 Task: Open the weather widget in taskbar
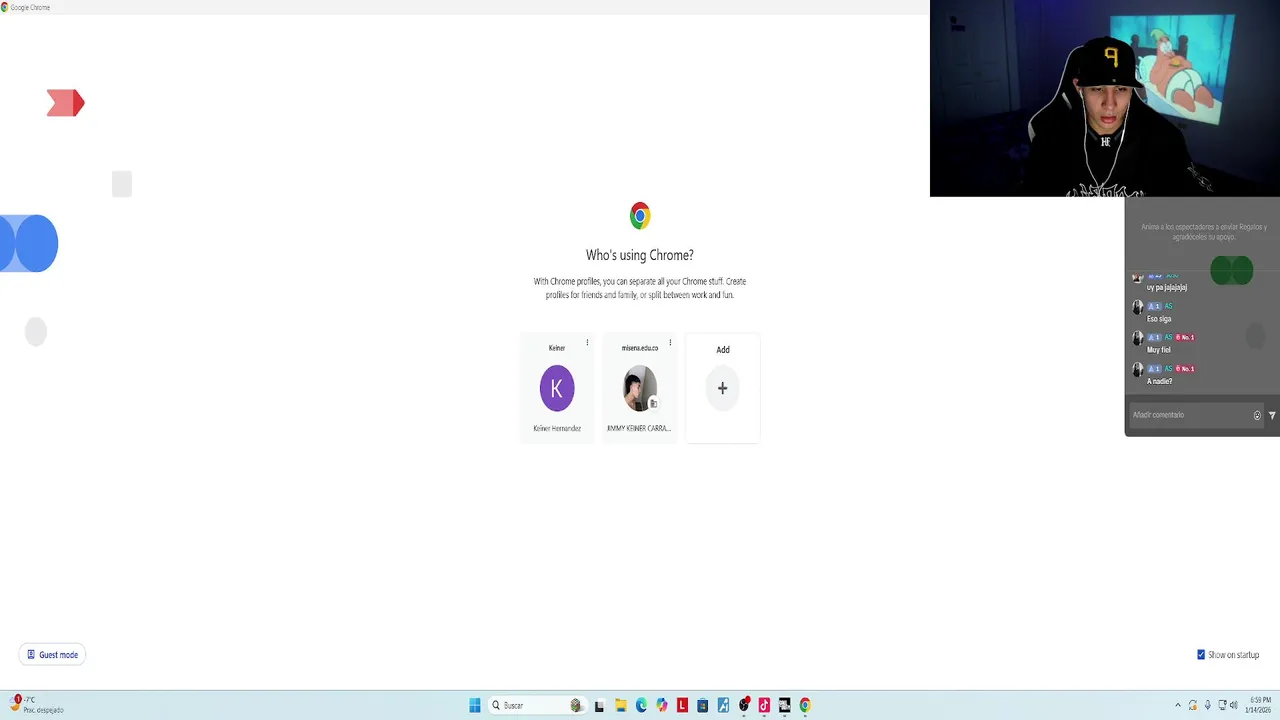pyautogui.click(x=35, y=705)
